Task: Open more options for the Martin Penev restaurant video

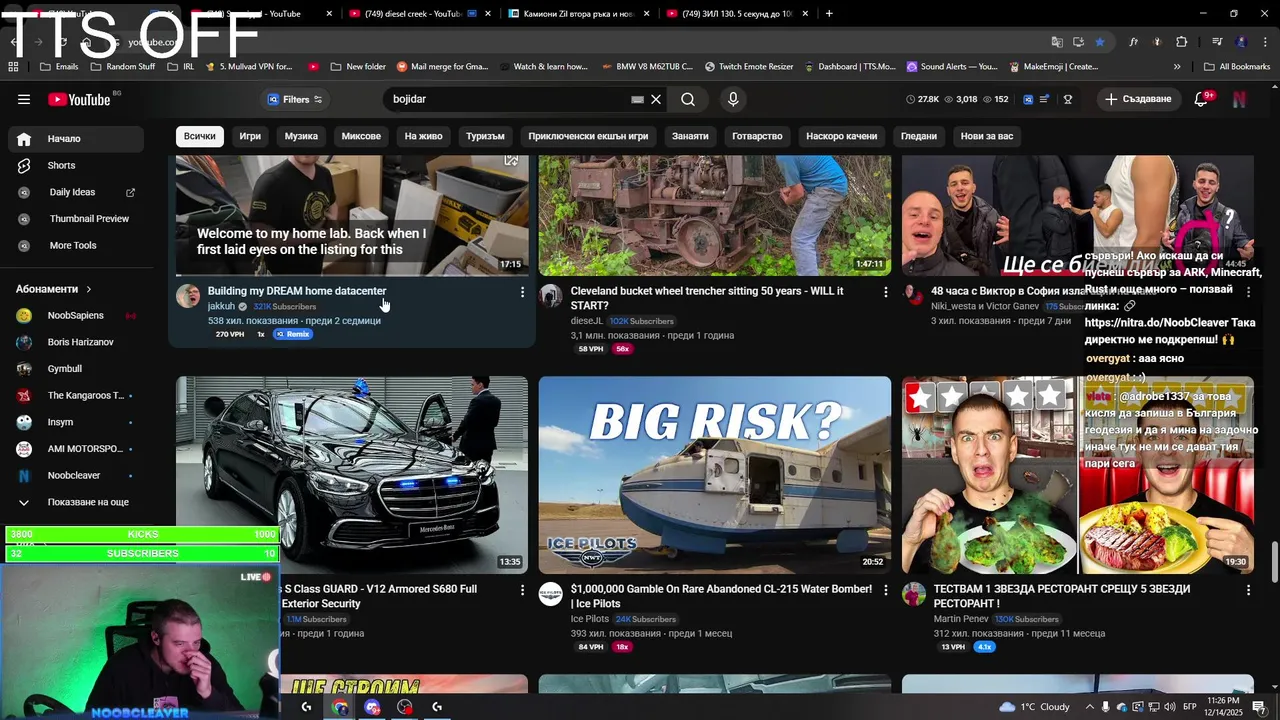Action: [1248, 590]
